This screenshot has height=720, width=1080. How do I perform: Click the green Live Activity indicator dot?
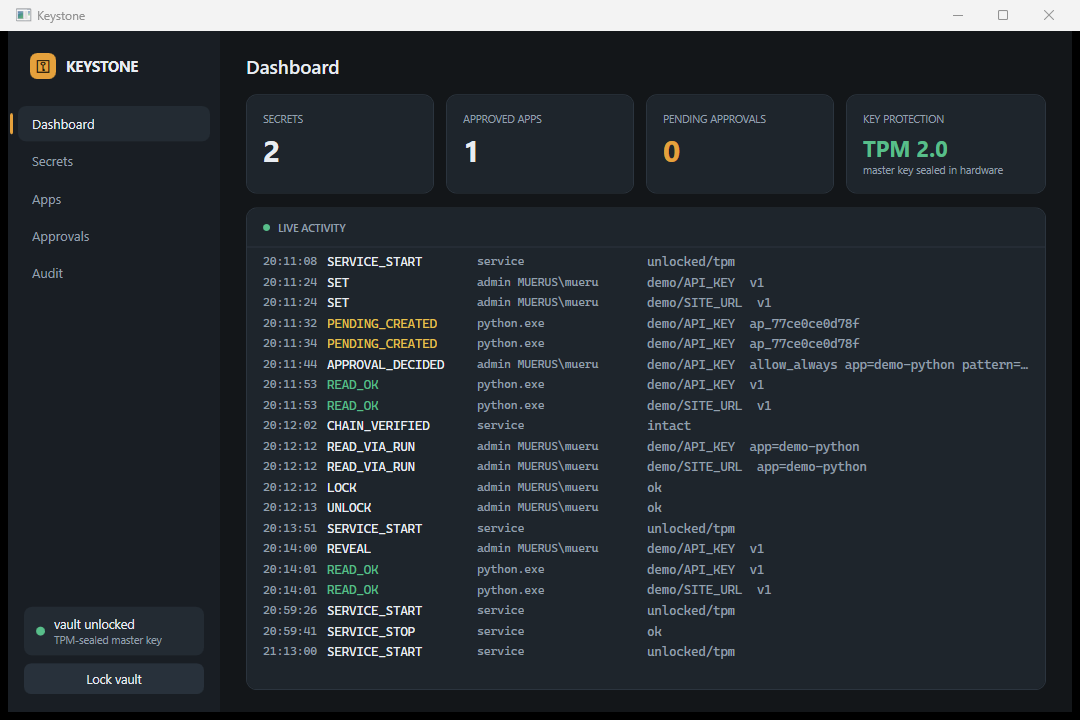267,227
